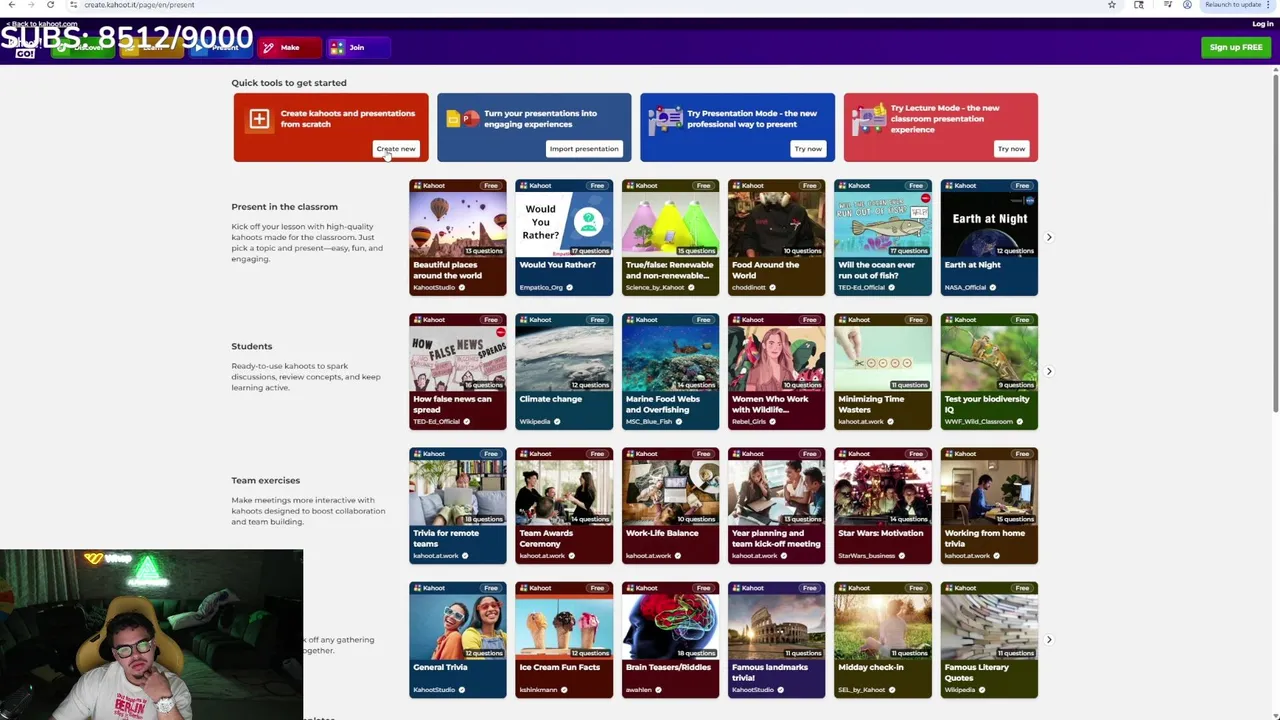Open True/false: Renewable and non-renewable kahoot
1280x720 pixels.
(670, 237)
